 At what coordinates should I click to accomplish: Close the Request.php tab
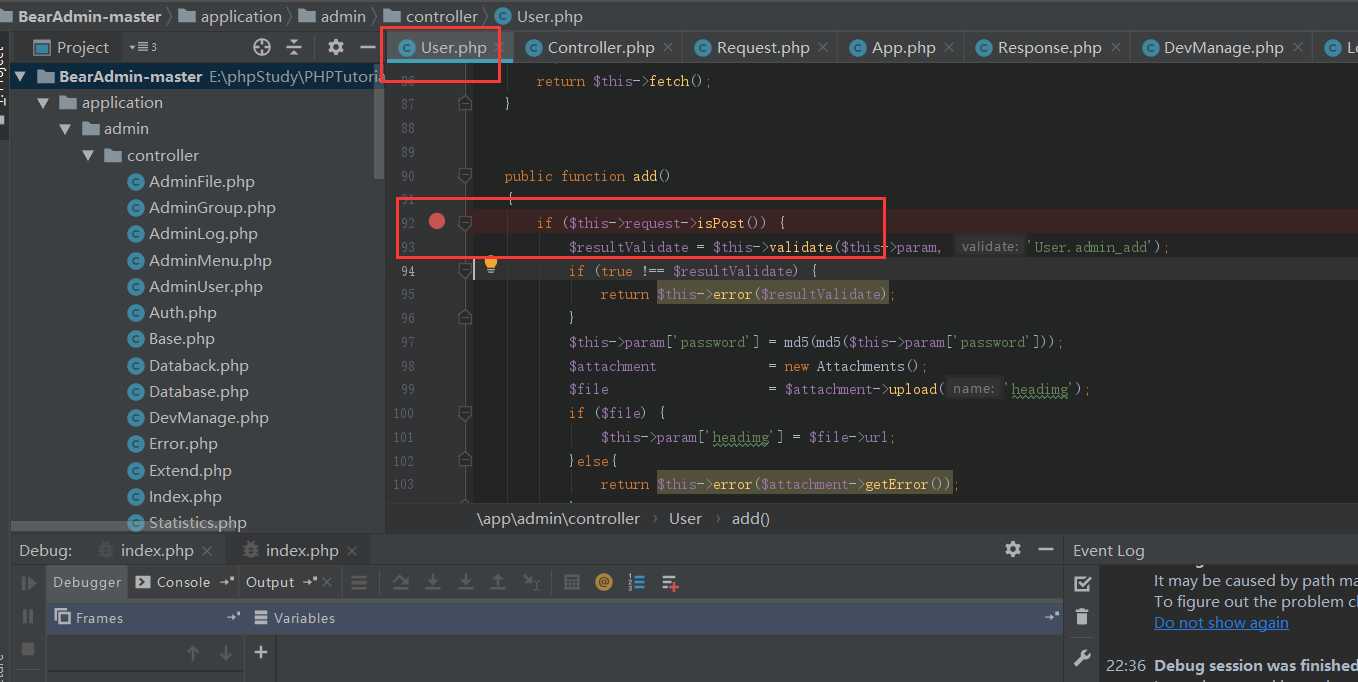pos(823,47)
